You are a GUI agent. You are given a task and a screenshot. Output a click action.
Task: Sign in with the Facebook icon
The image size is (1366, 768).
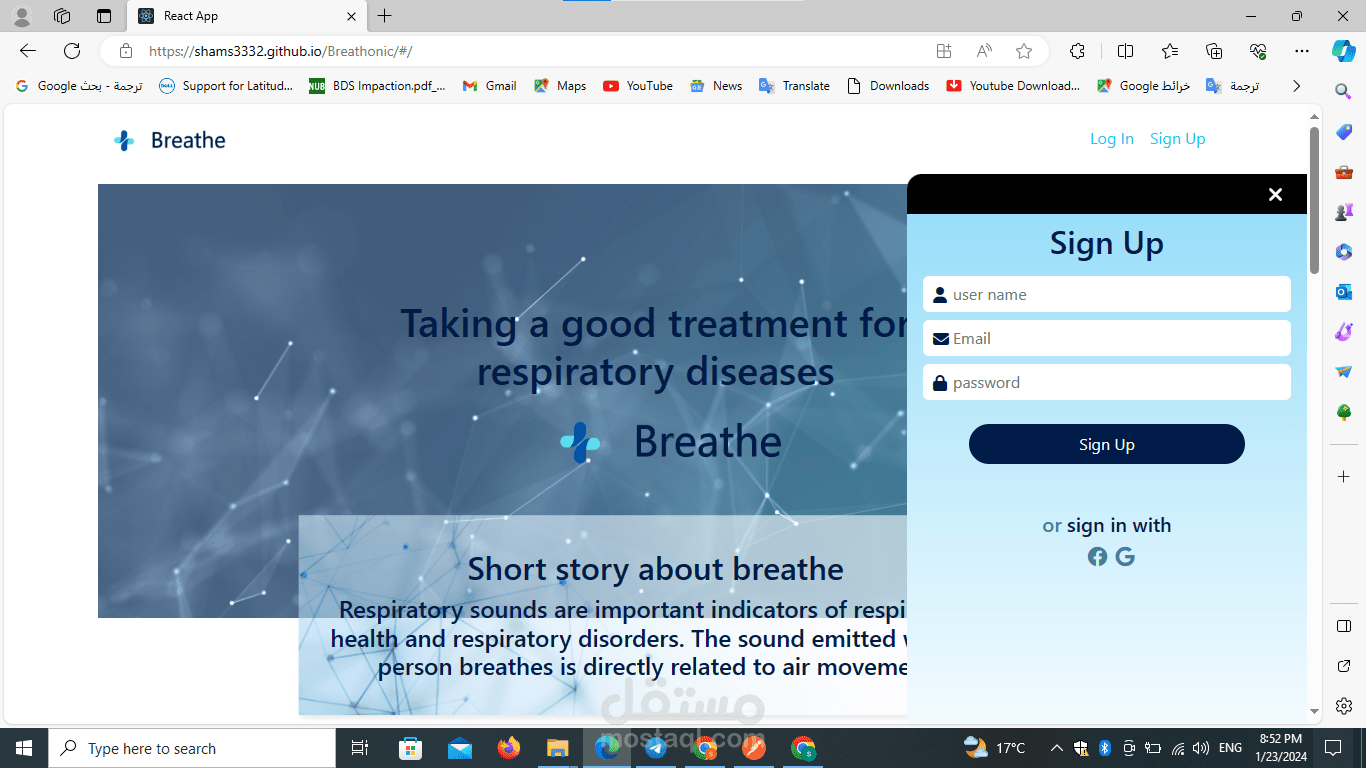click(1097, 556)
